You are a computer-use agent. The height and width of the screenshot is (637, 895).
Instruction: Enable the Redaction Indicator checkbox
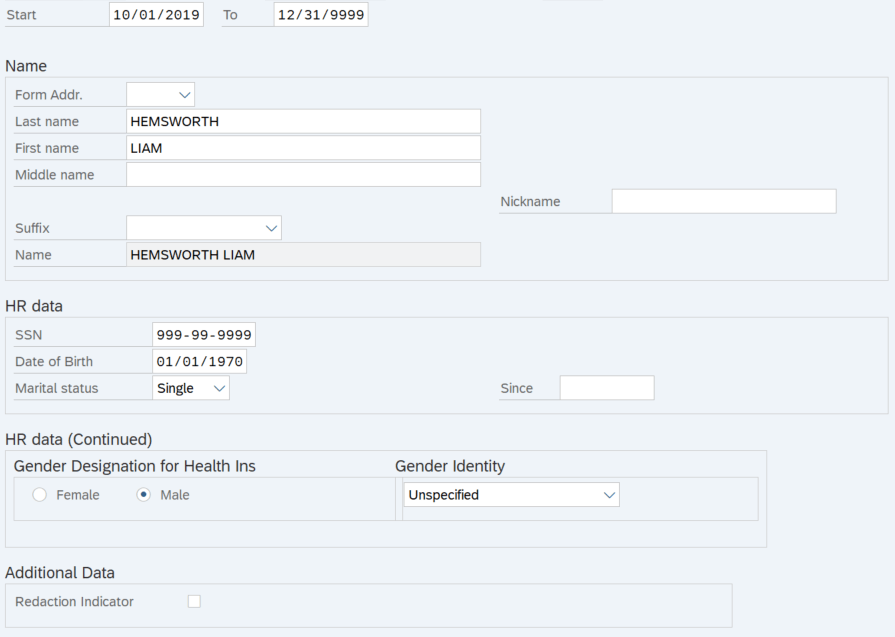pyautogui.click(x=194, y=601)
